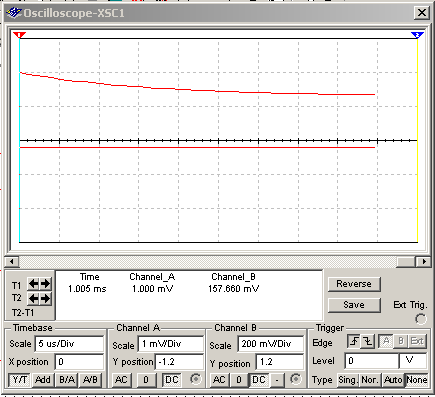Image resolution: width=435 pixels, height=397 pixels.
Task: Click Channel B terminal indicator
Action: click(296, 379)
